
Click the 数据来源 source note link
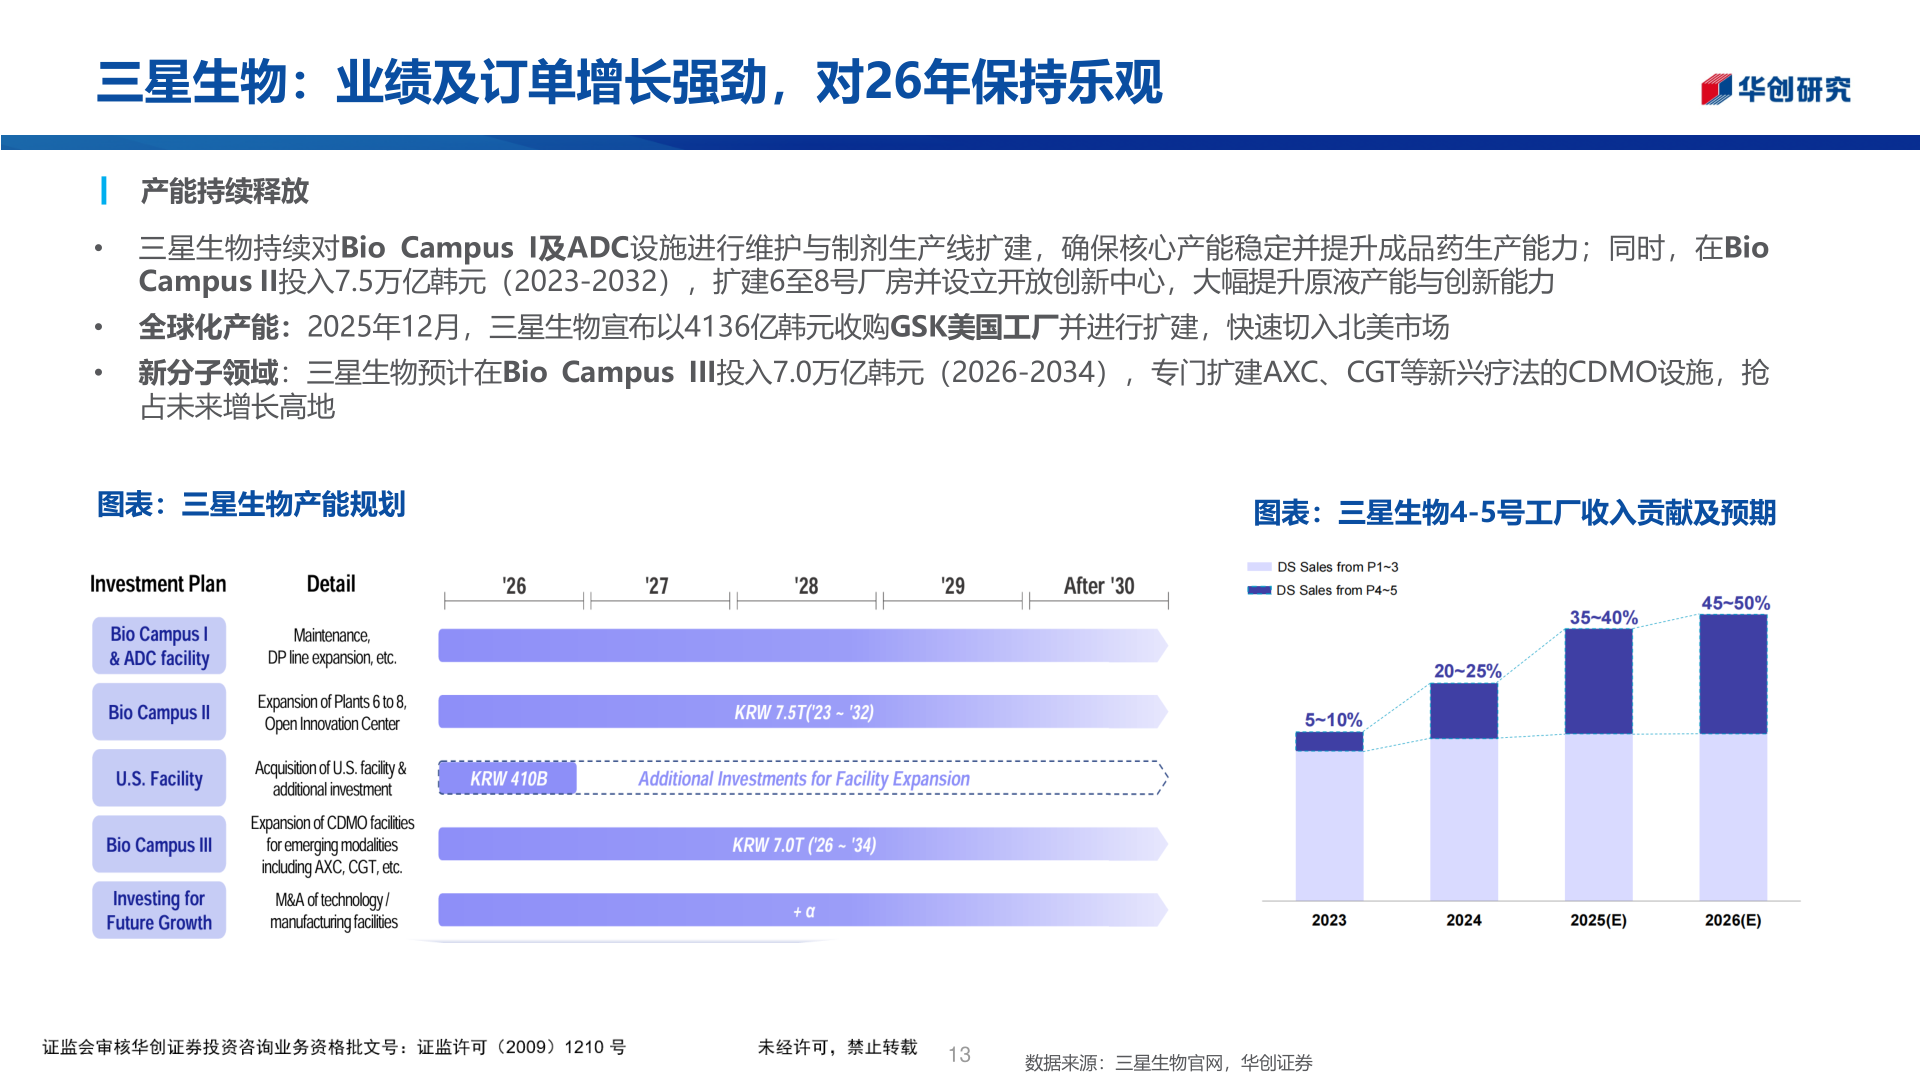tap(1170, 1063)
